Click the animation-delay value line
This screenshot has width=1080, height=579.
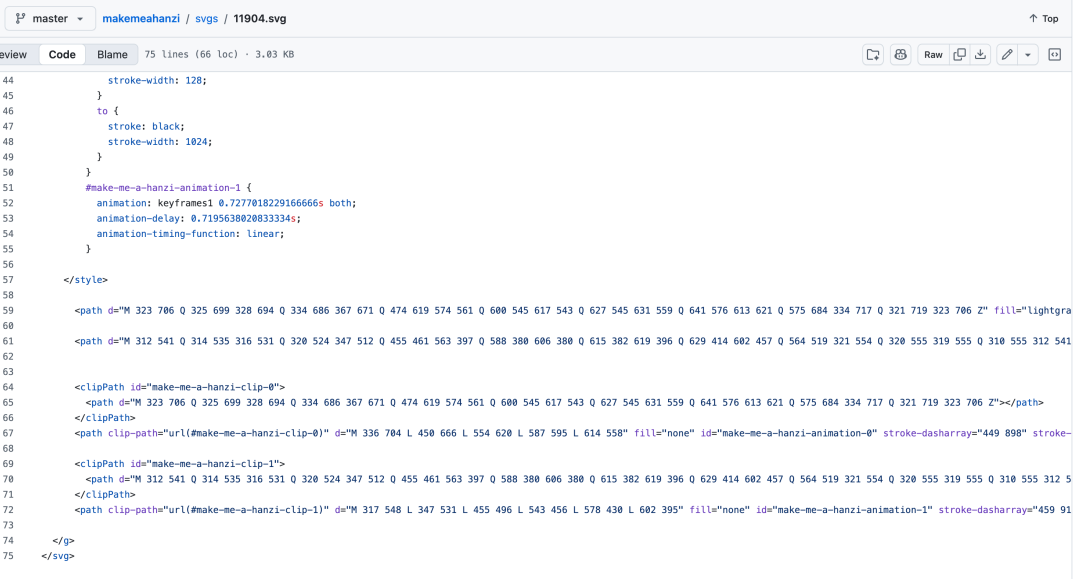pyautogui.click(x=198, y=218)
